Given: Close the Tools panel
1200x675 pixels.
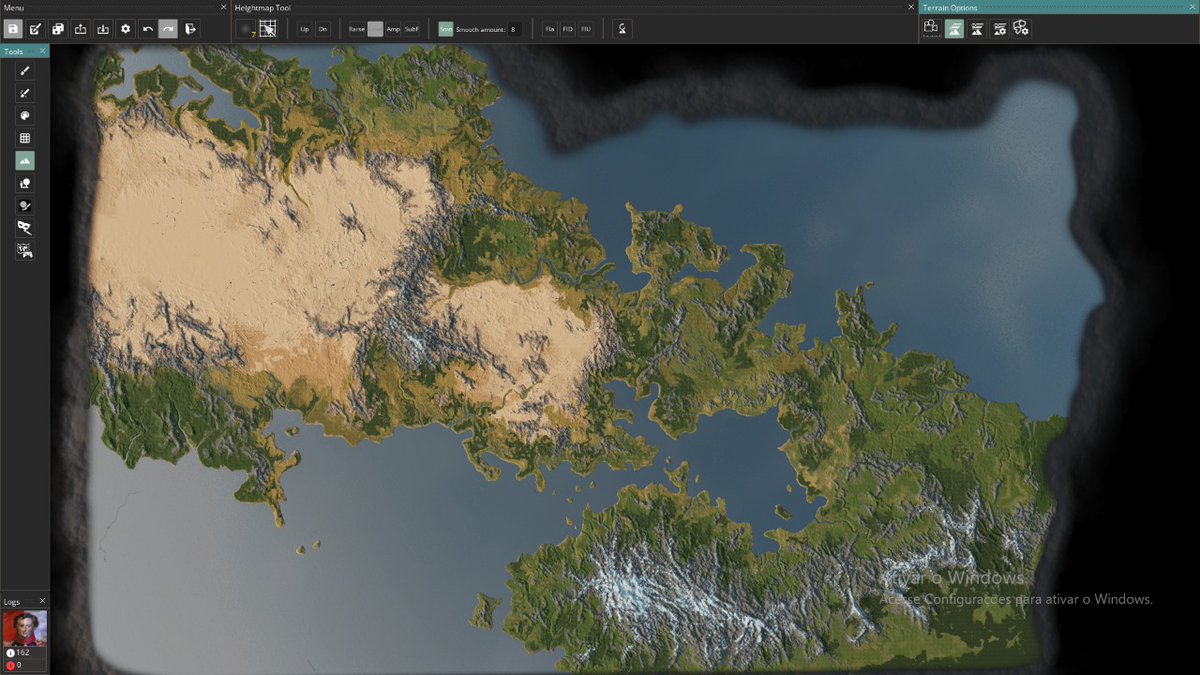Looking at the screenshot, I should click(x=42, y=51).
